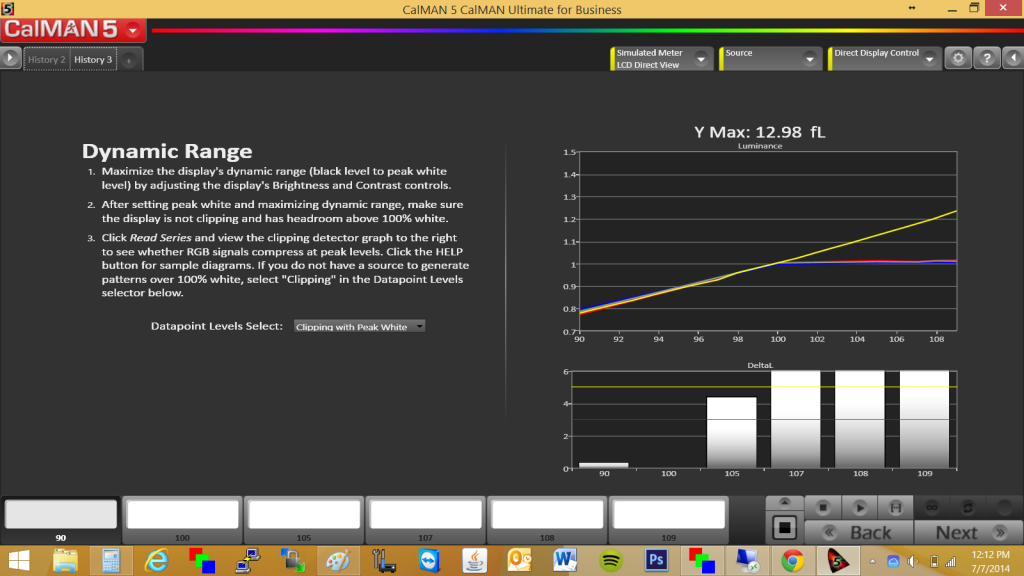This screenshot has height=576, width=1024.
Task: Open Java app from the taskbar
Action: click(x=475, y=561)
